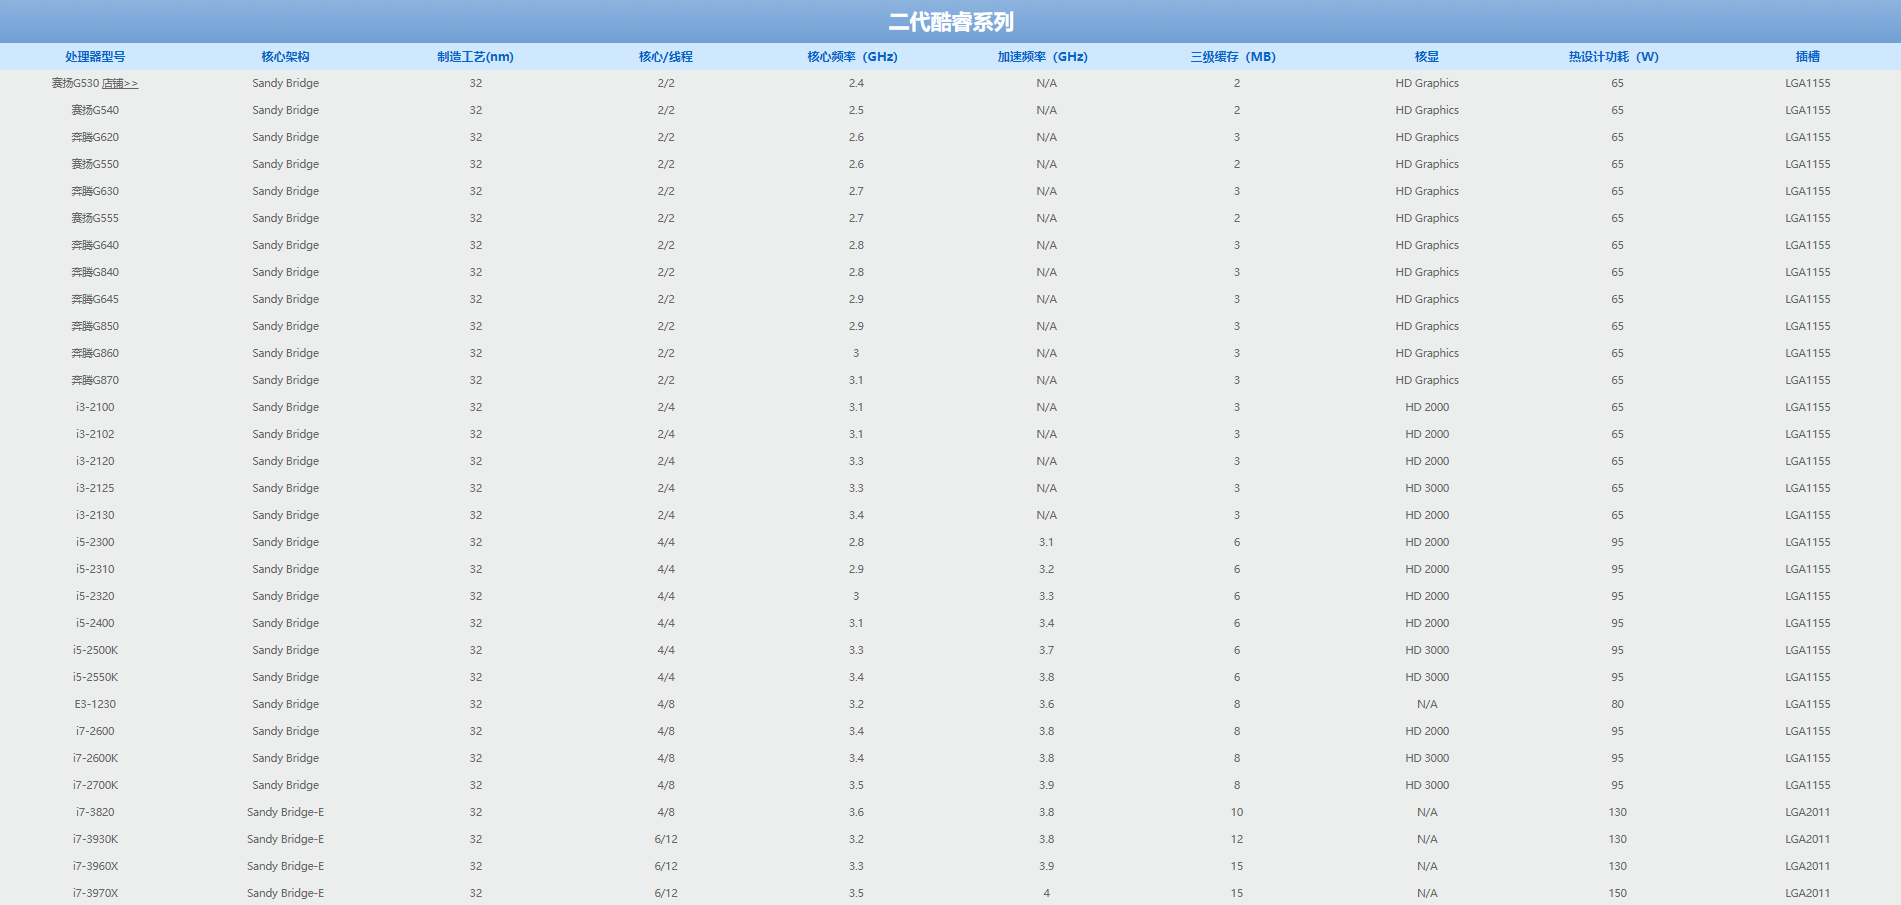Select the i5-2320 model name
Screen dimensions: 1901x905
click(95, 596)
